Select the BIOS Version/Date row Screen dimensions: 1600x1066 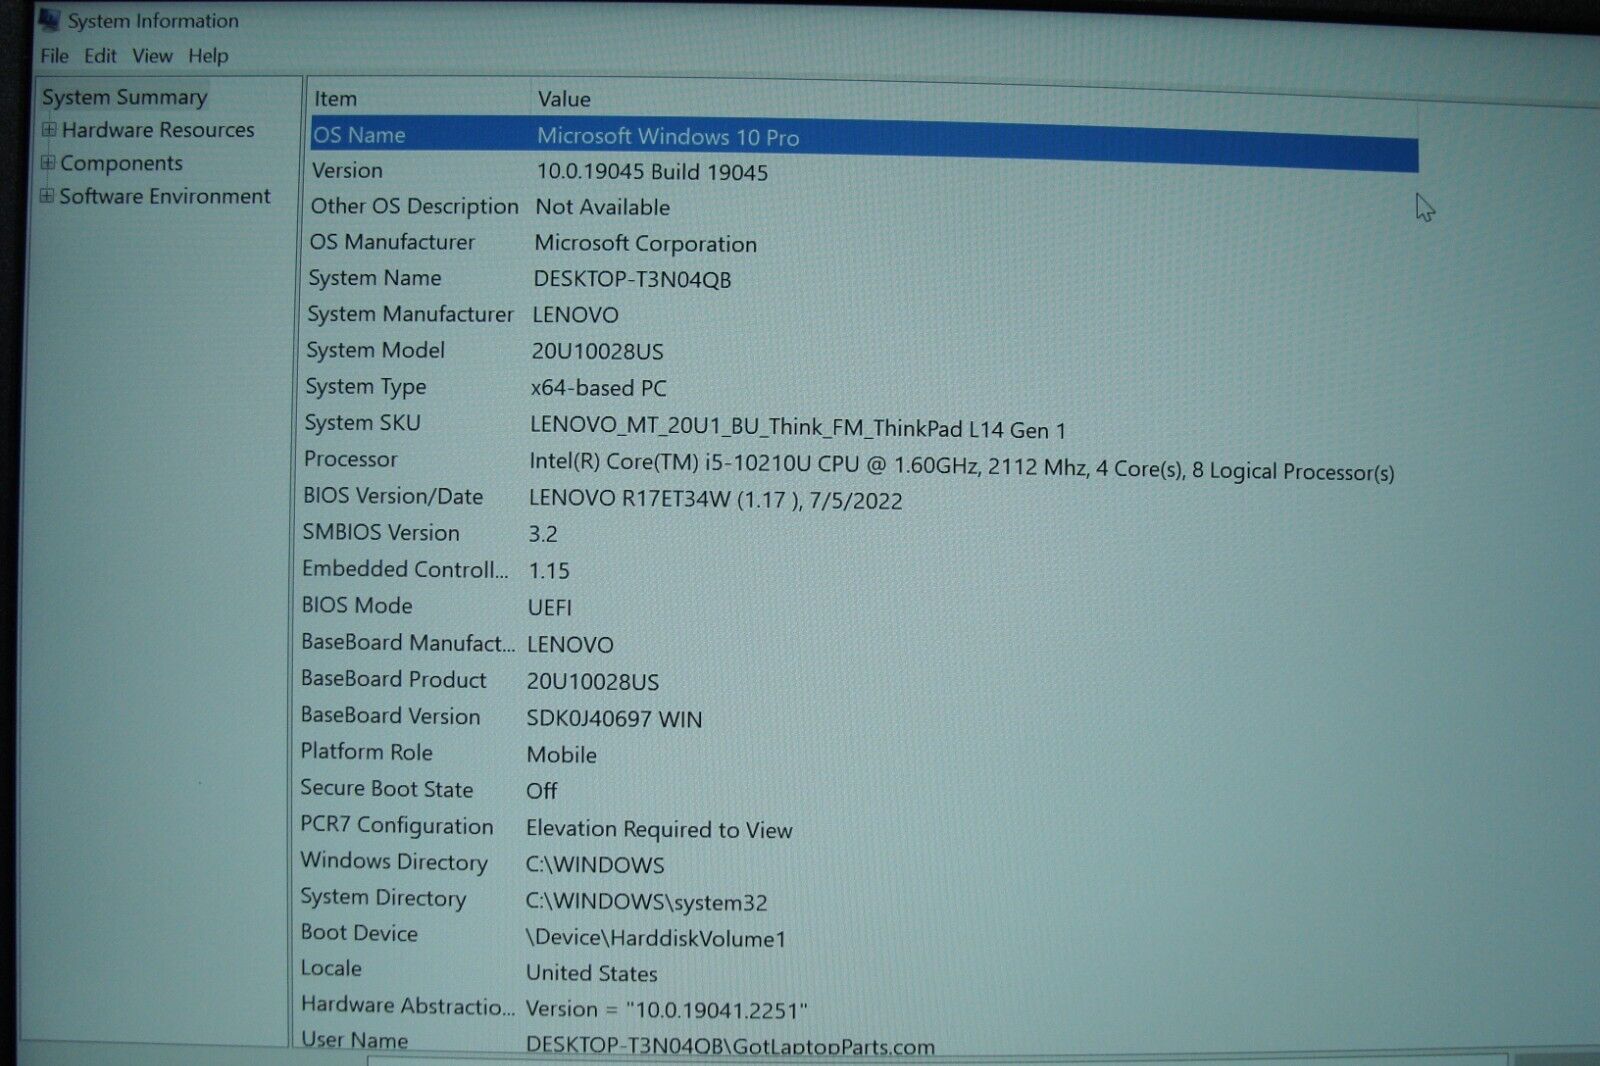[393, 496]
